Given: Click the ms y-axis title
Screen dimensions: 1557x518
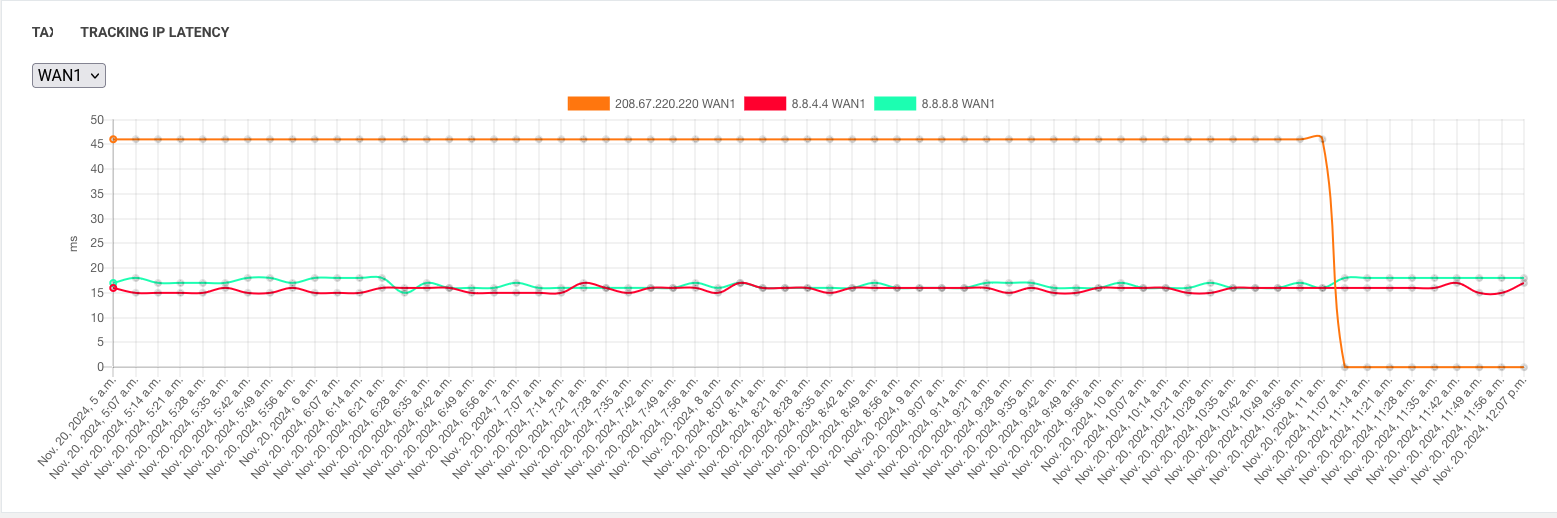Looking at the screenshot, I should [x=73, y=243].
